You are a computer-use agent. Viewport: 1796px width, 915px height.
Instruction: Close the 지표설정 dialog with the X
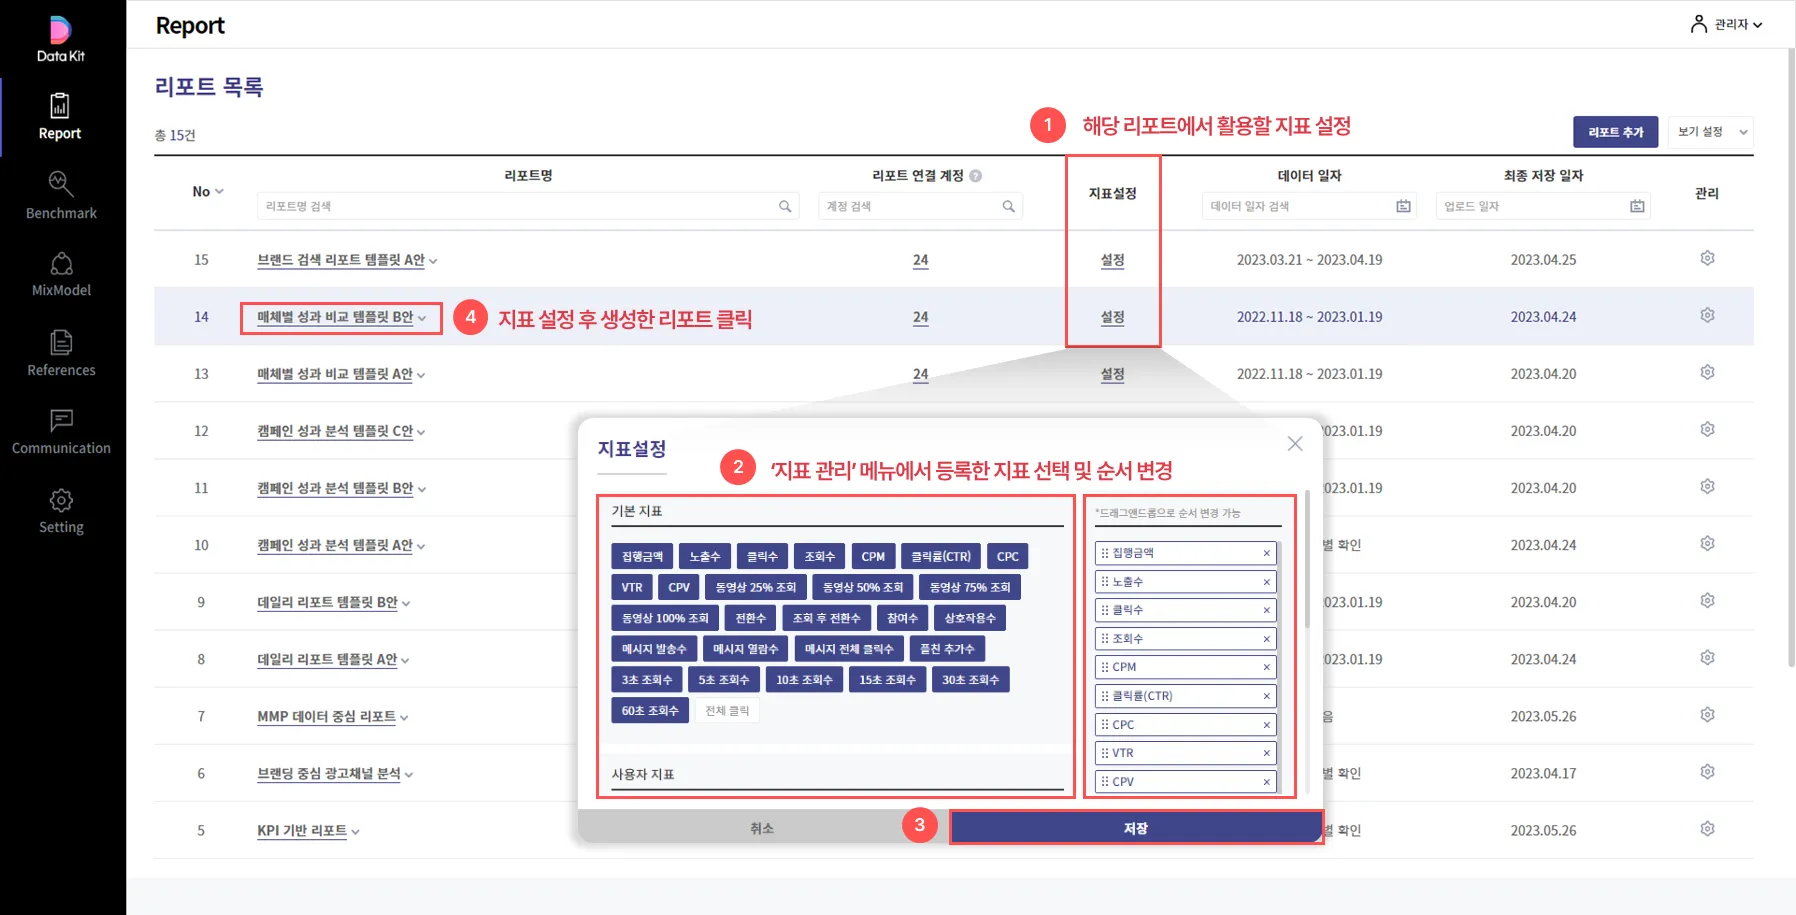tap(1295, 443)
